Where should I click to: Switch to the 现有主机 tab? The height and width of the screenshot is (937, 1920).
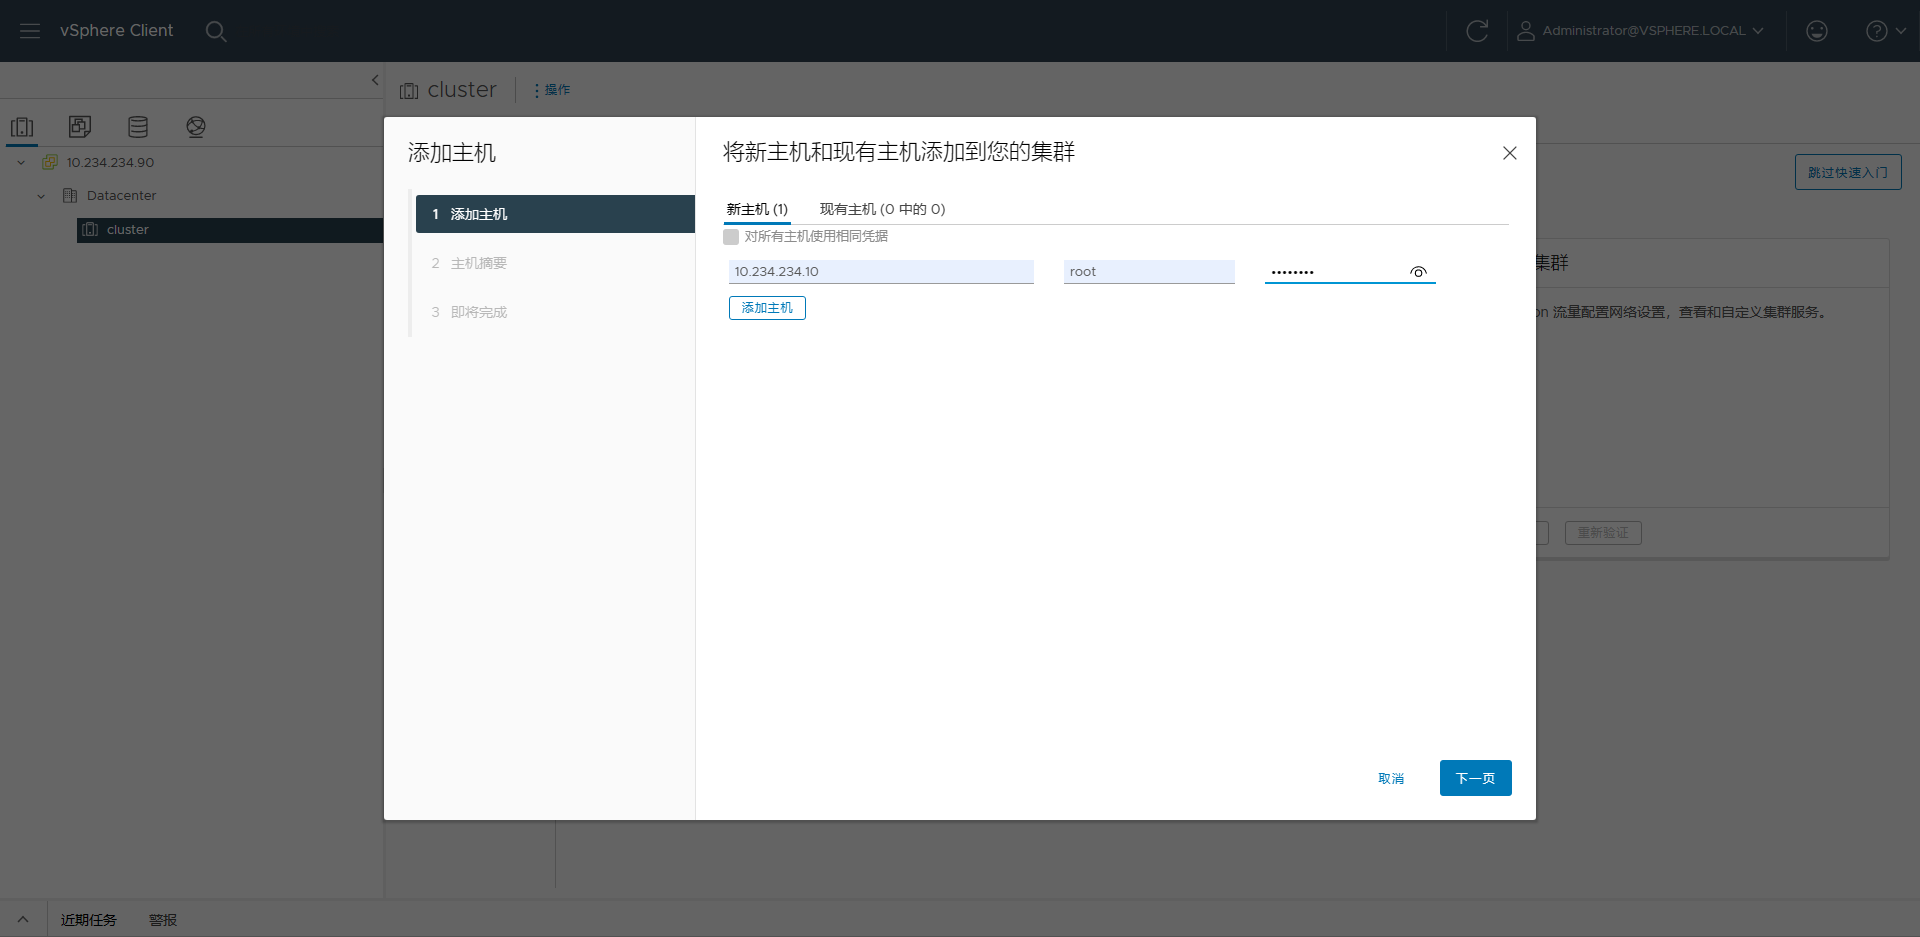pyautogui.click(x=882, y=209)
